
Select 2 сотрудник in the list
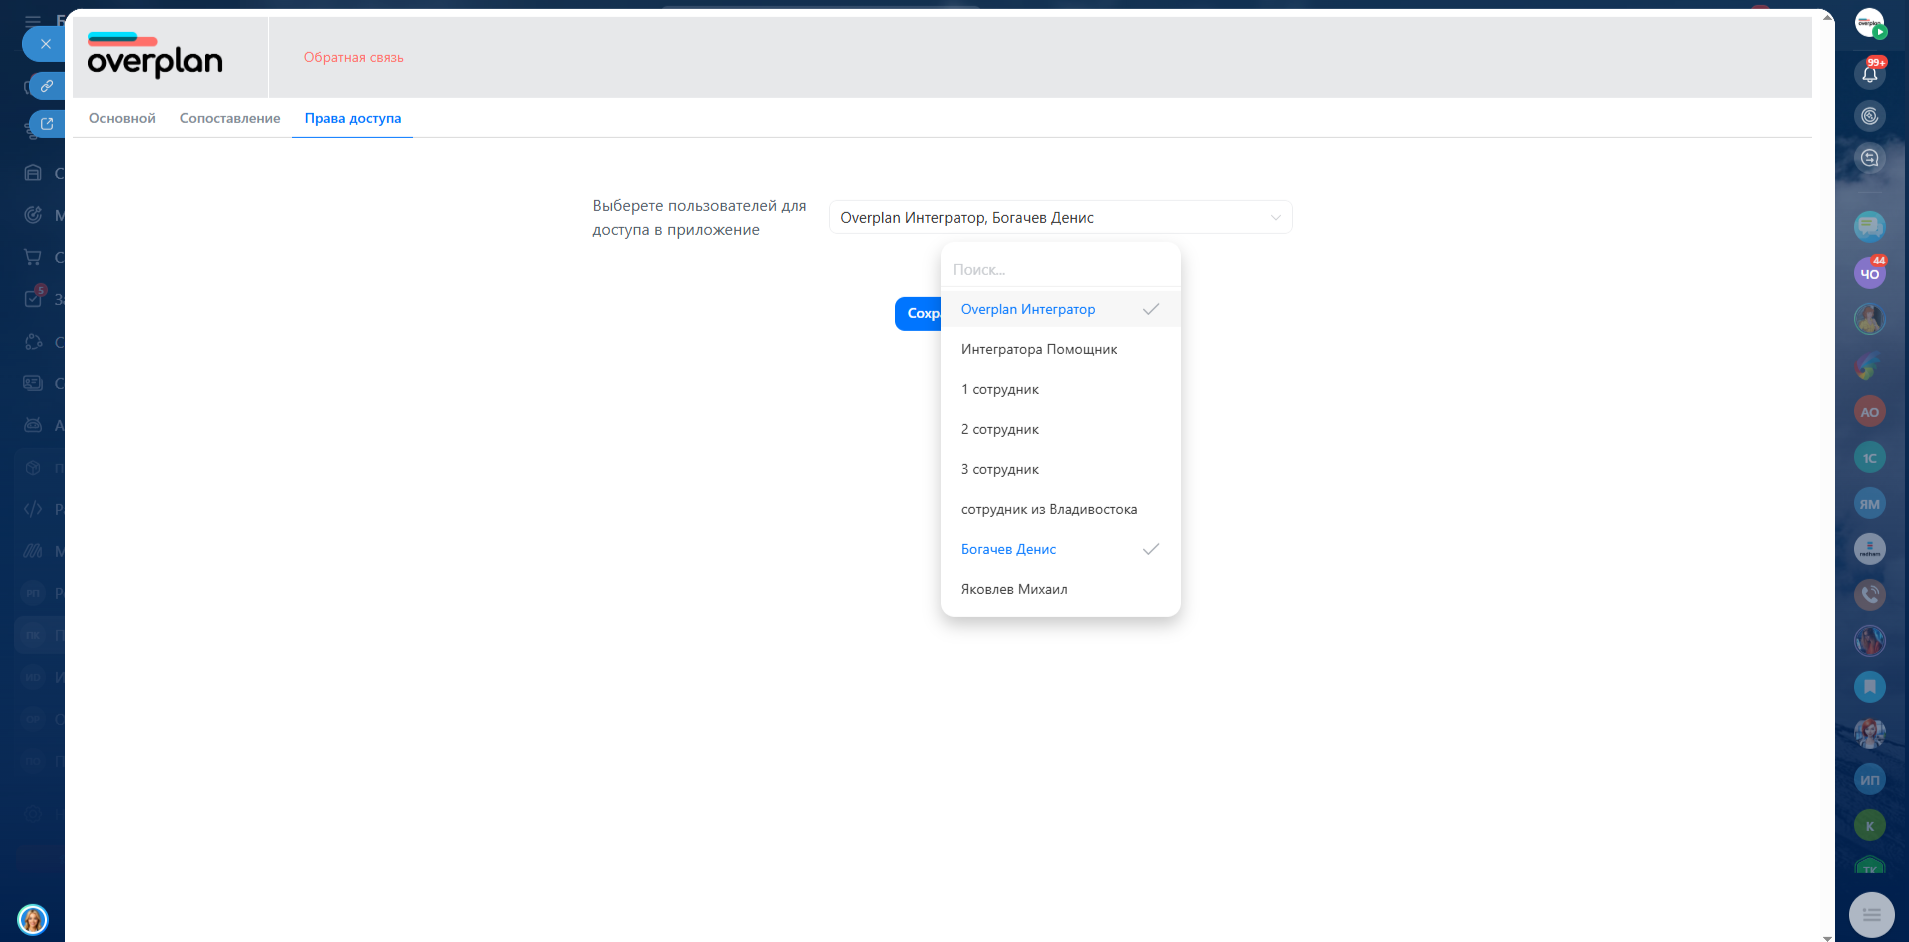(x=1060, y=429)
